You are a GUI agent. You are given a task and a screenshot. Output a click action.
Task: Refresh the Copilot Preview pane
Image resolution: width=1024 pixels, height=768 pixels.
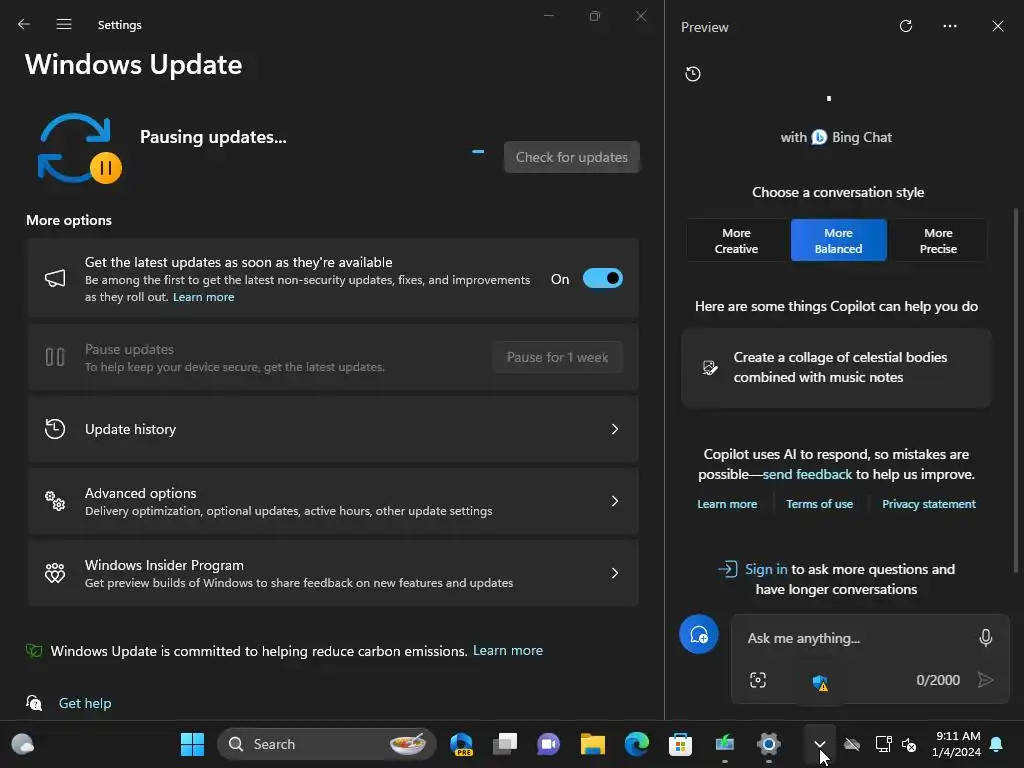click(x=906, y=26)
